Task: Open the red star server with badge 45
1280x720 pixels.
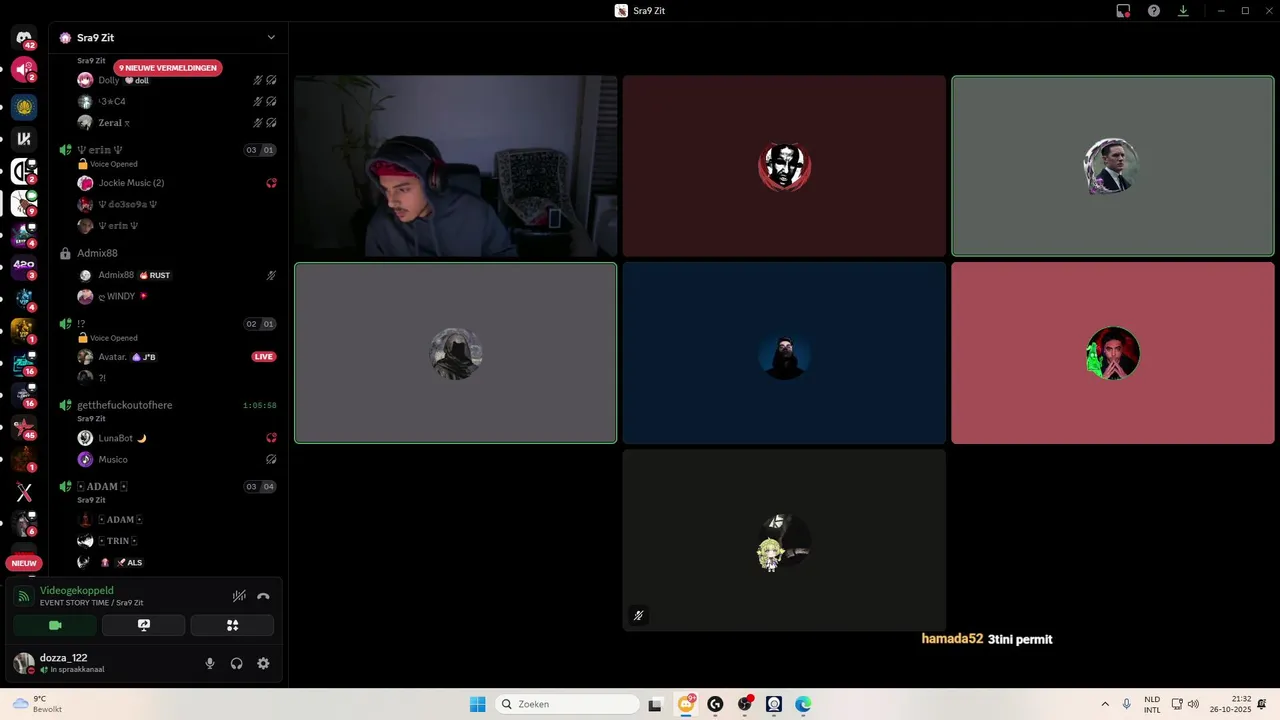Action: tap(24, 428)
